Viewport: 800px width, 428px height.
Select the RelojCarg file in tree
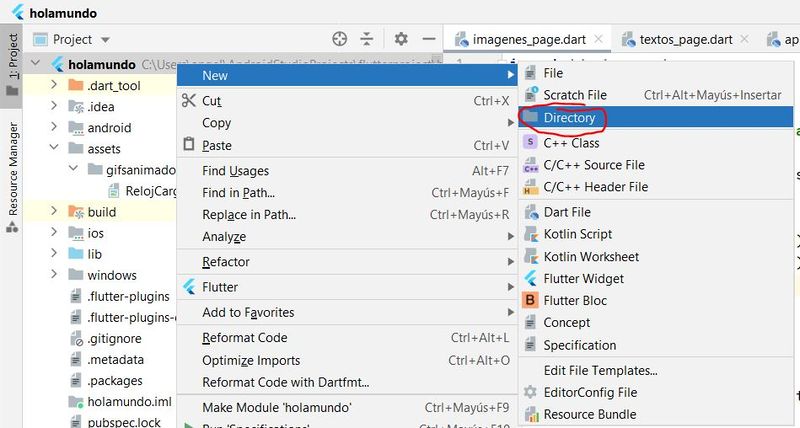pos(142,190)
